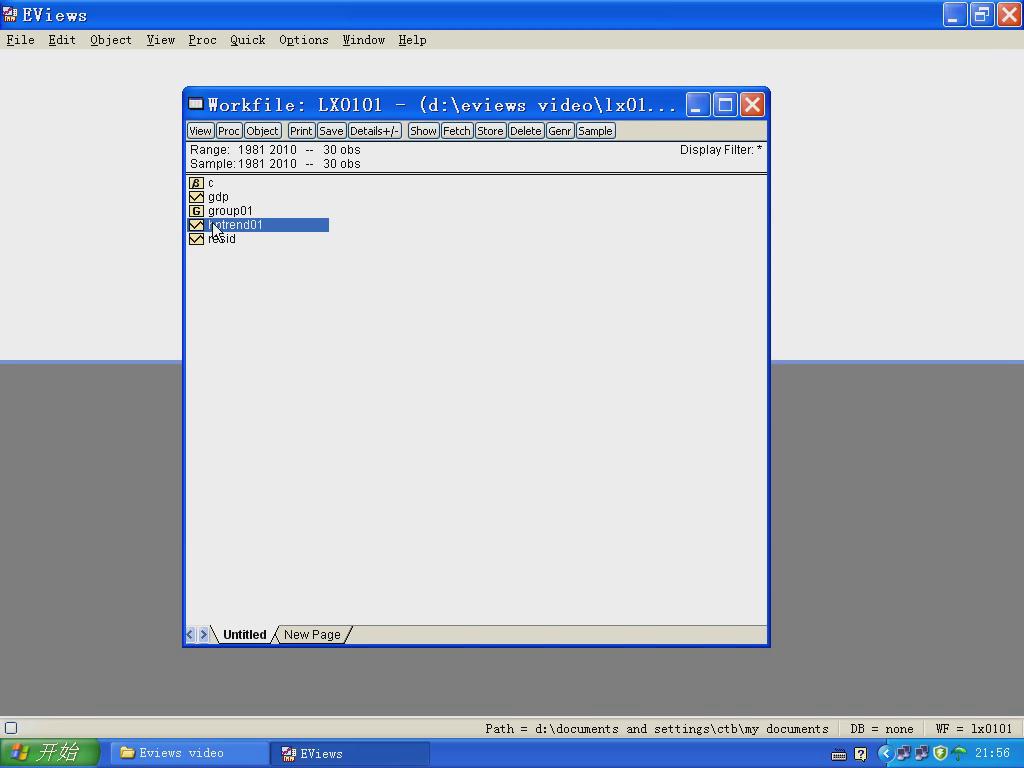The width and height of the screenshot is (1024, 768).
Task: Select the c object name
Action: [211, 183]
